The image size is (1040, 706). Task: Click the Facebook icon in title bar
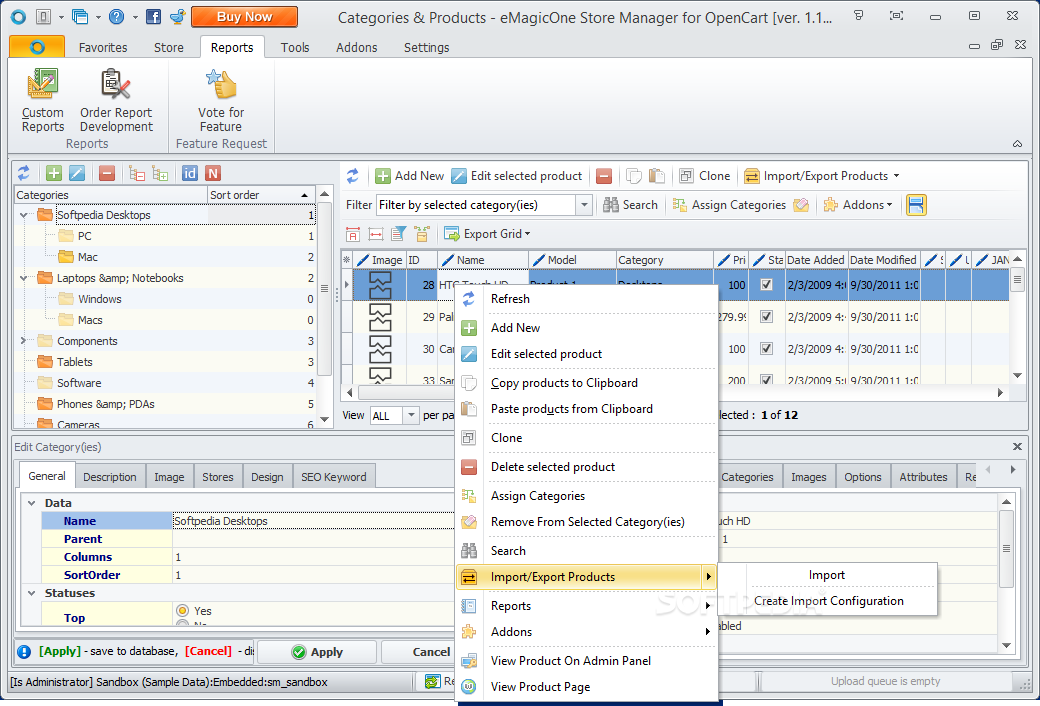153,17
